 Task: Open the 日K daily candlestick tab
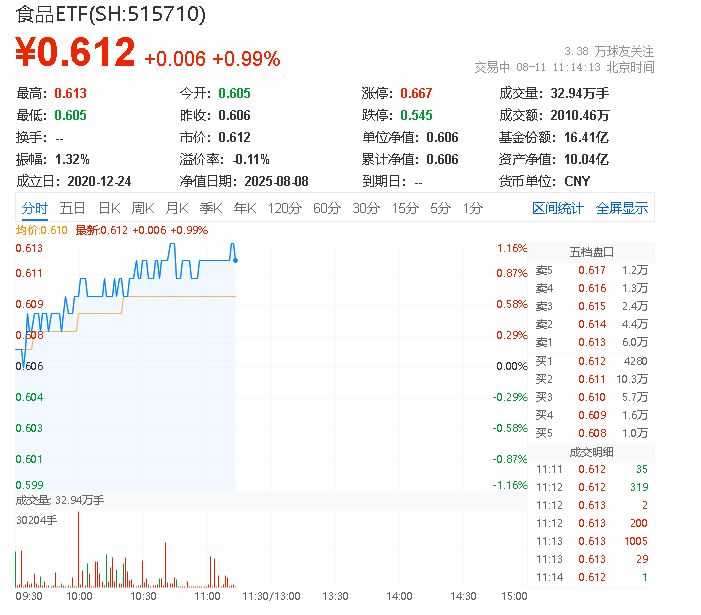pos(109,208)
